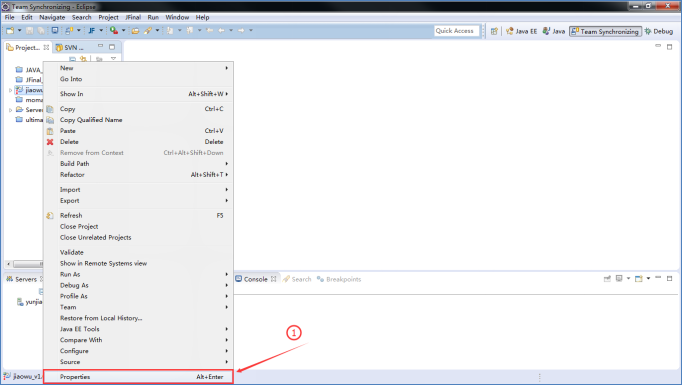The image size is (683, 385).
Task: Maximize the Console panel
Action: 669,278
